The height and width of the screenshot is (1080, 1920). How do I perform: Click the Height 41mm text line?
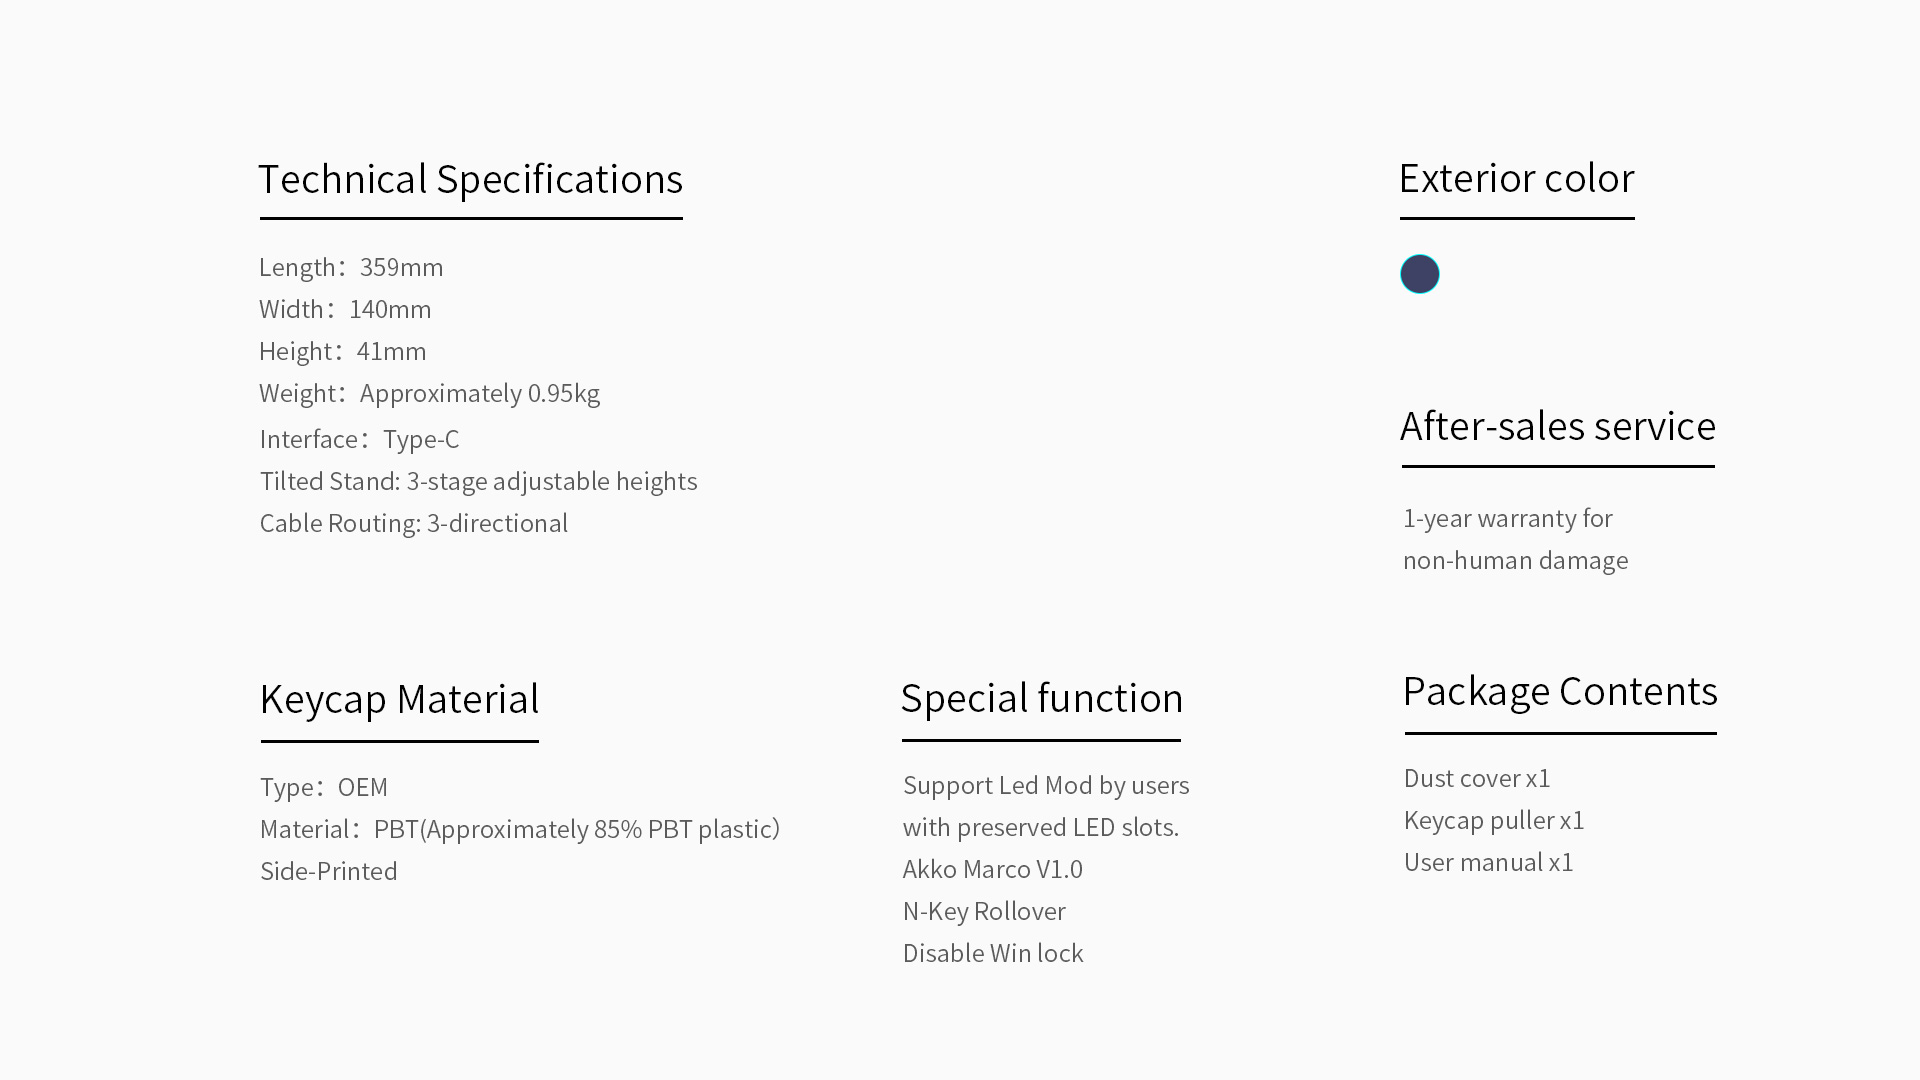click(342, 351)
